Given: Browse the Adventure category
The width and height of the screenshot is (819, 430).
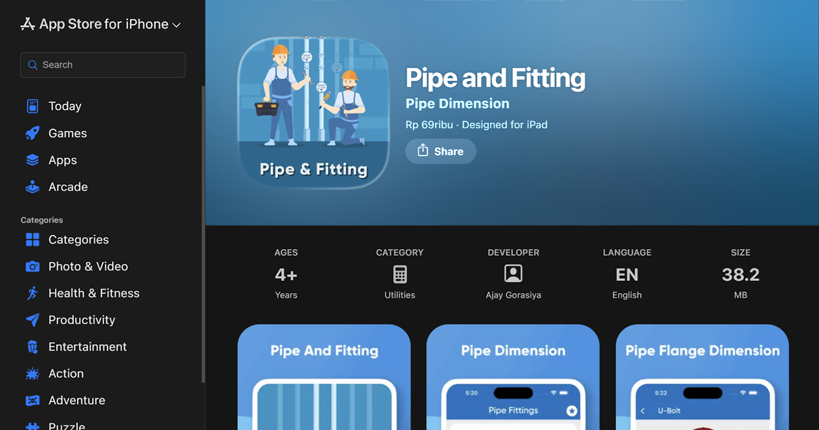Looking at the screenshot, I should pyautogui.click(x=77, y=400).
